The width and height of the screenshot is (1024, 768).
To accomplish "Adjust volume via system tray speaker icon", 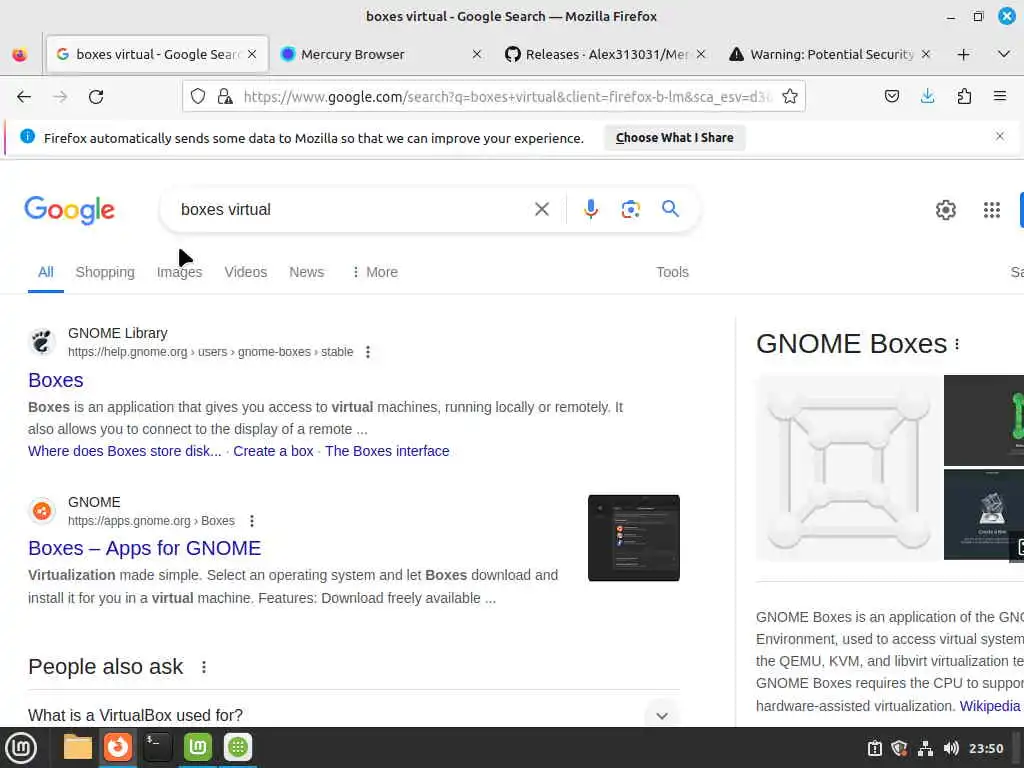I will pos(951,748).
